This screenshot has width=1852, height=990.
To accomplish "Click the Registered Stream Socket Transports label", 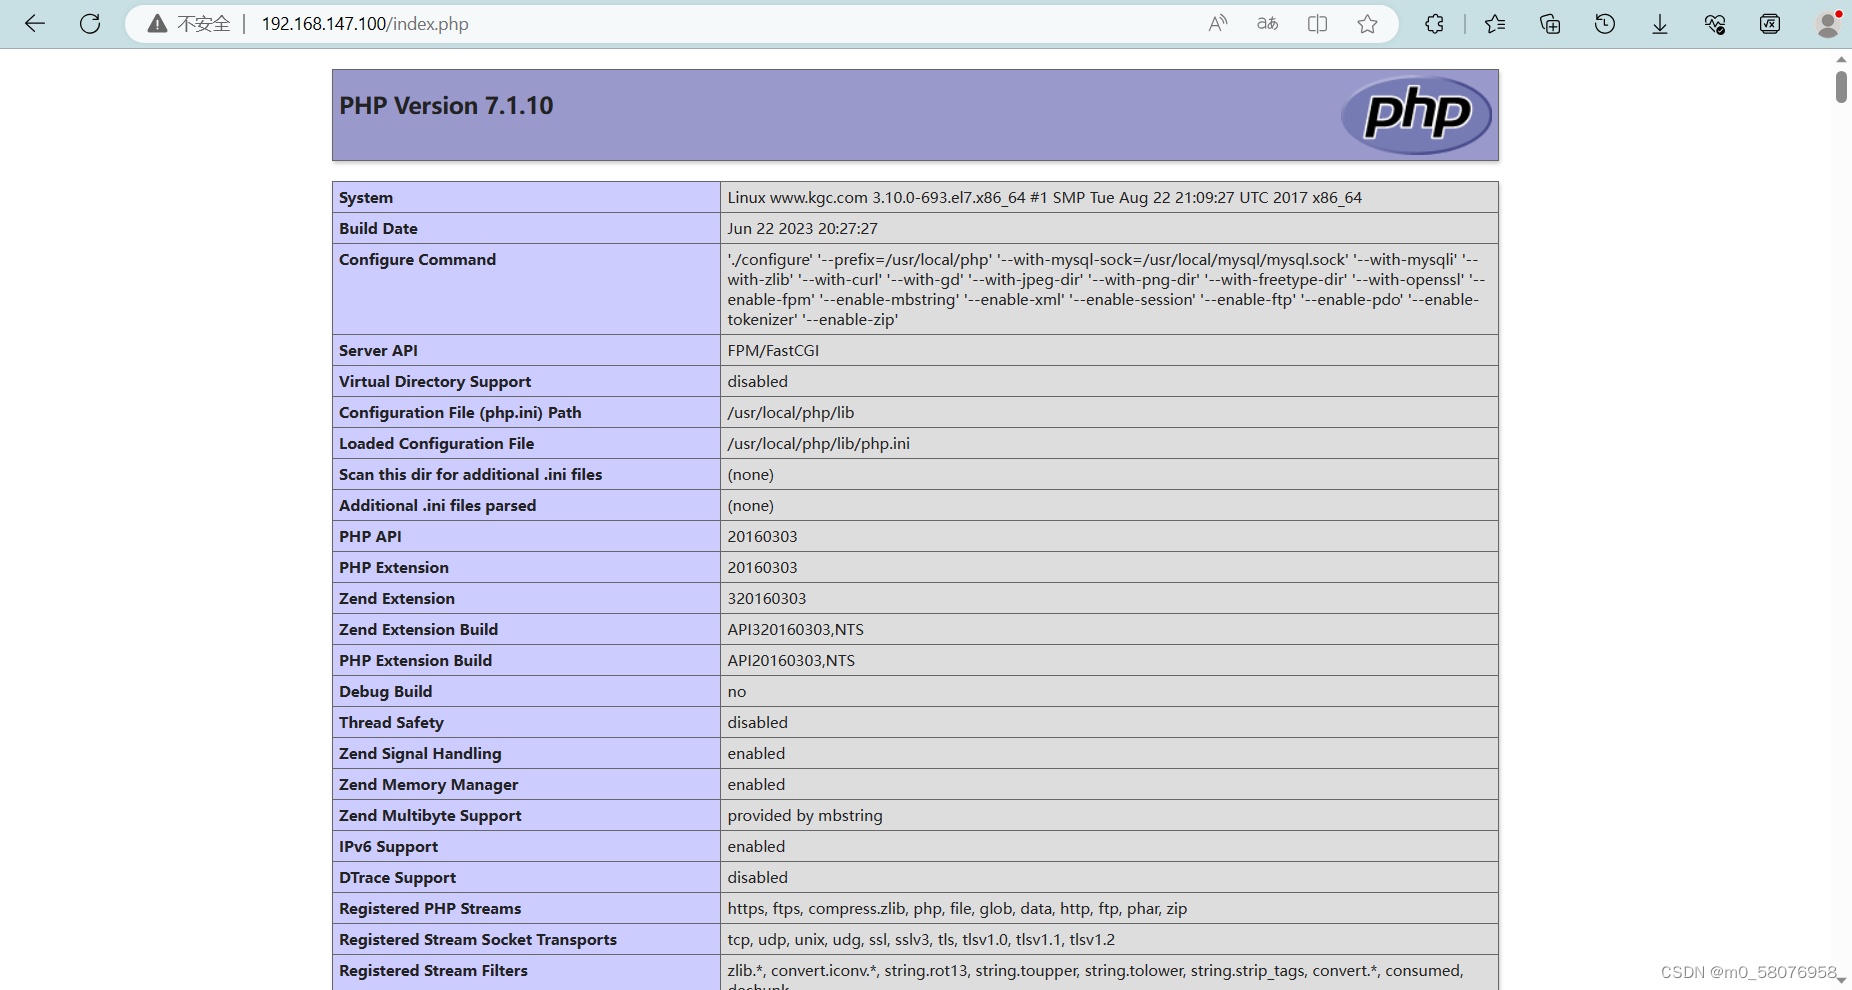I will coord(478,940).
